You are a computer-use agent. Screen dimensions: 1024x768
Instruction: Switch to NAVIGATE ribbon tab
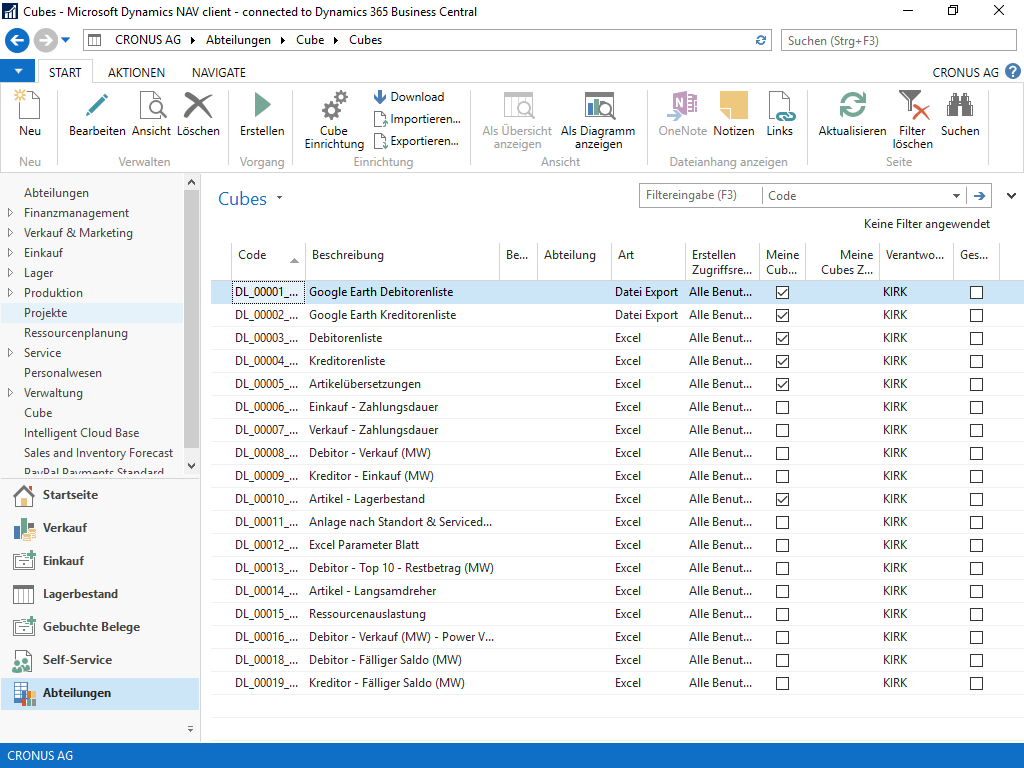click(219, 72)
